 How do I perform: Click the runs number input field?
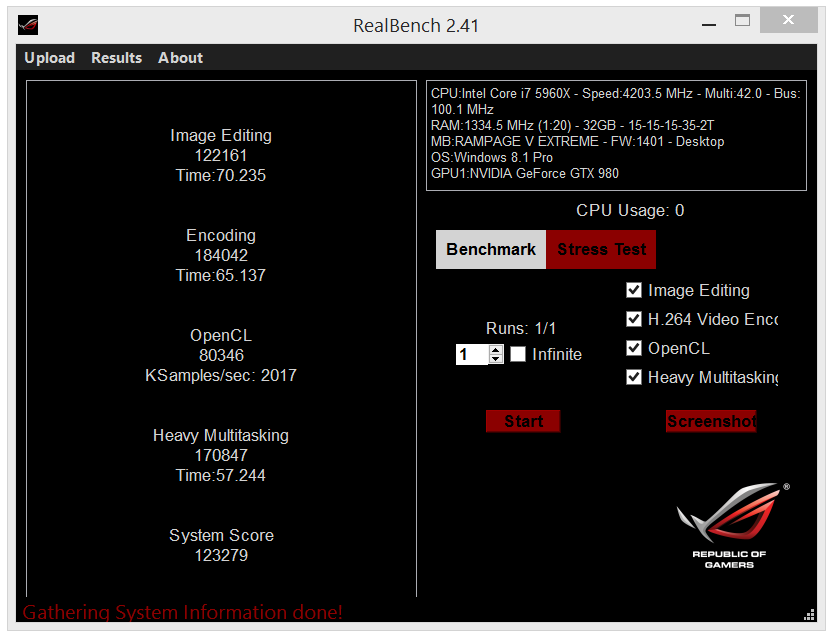(472, 354)
